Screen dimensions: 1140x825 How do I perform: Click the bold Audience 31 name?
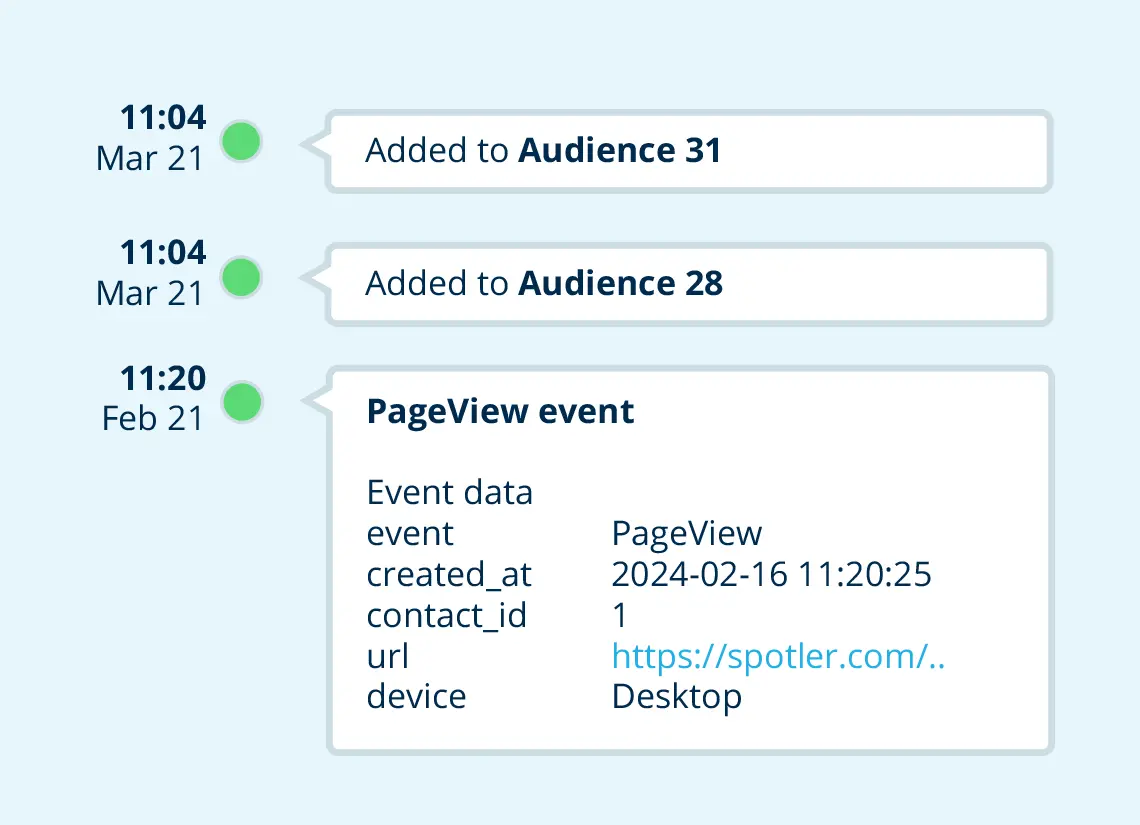619,151
